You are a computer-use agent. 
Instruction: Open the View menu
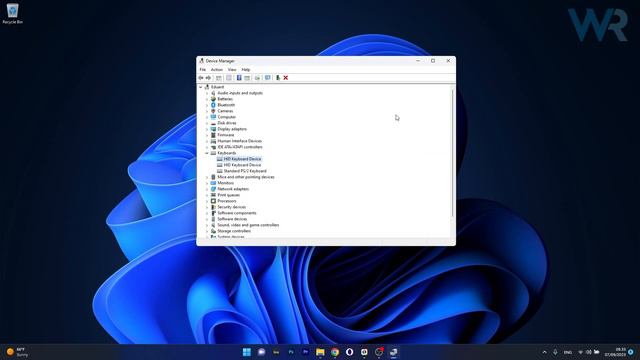point(232,70)
